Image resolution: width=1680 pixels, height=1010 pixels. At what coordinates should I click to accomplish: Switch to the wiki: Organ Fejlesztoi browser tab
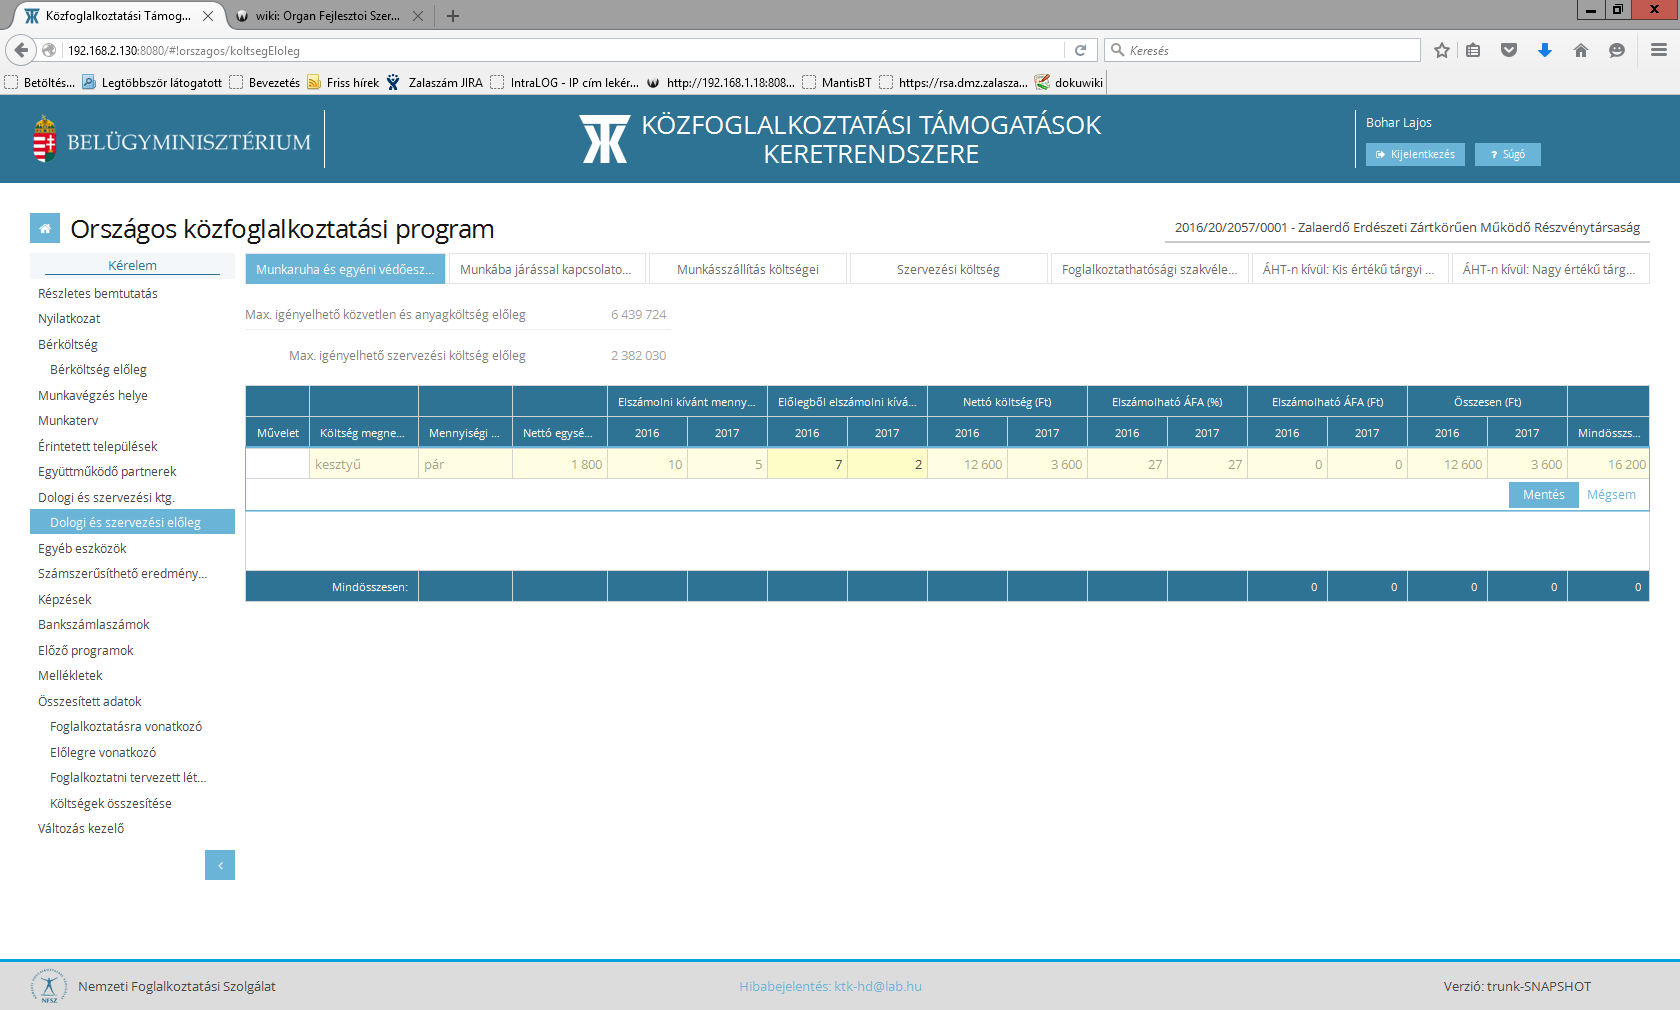[x=327, y=16]
